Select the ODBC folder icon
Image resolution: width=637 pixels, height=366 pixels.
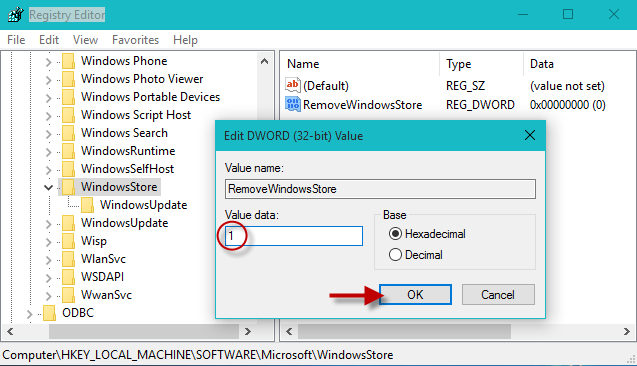pos(49,313)
